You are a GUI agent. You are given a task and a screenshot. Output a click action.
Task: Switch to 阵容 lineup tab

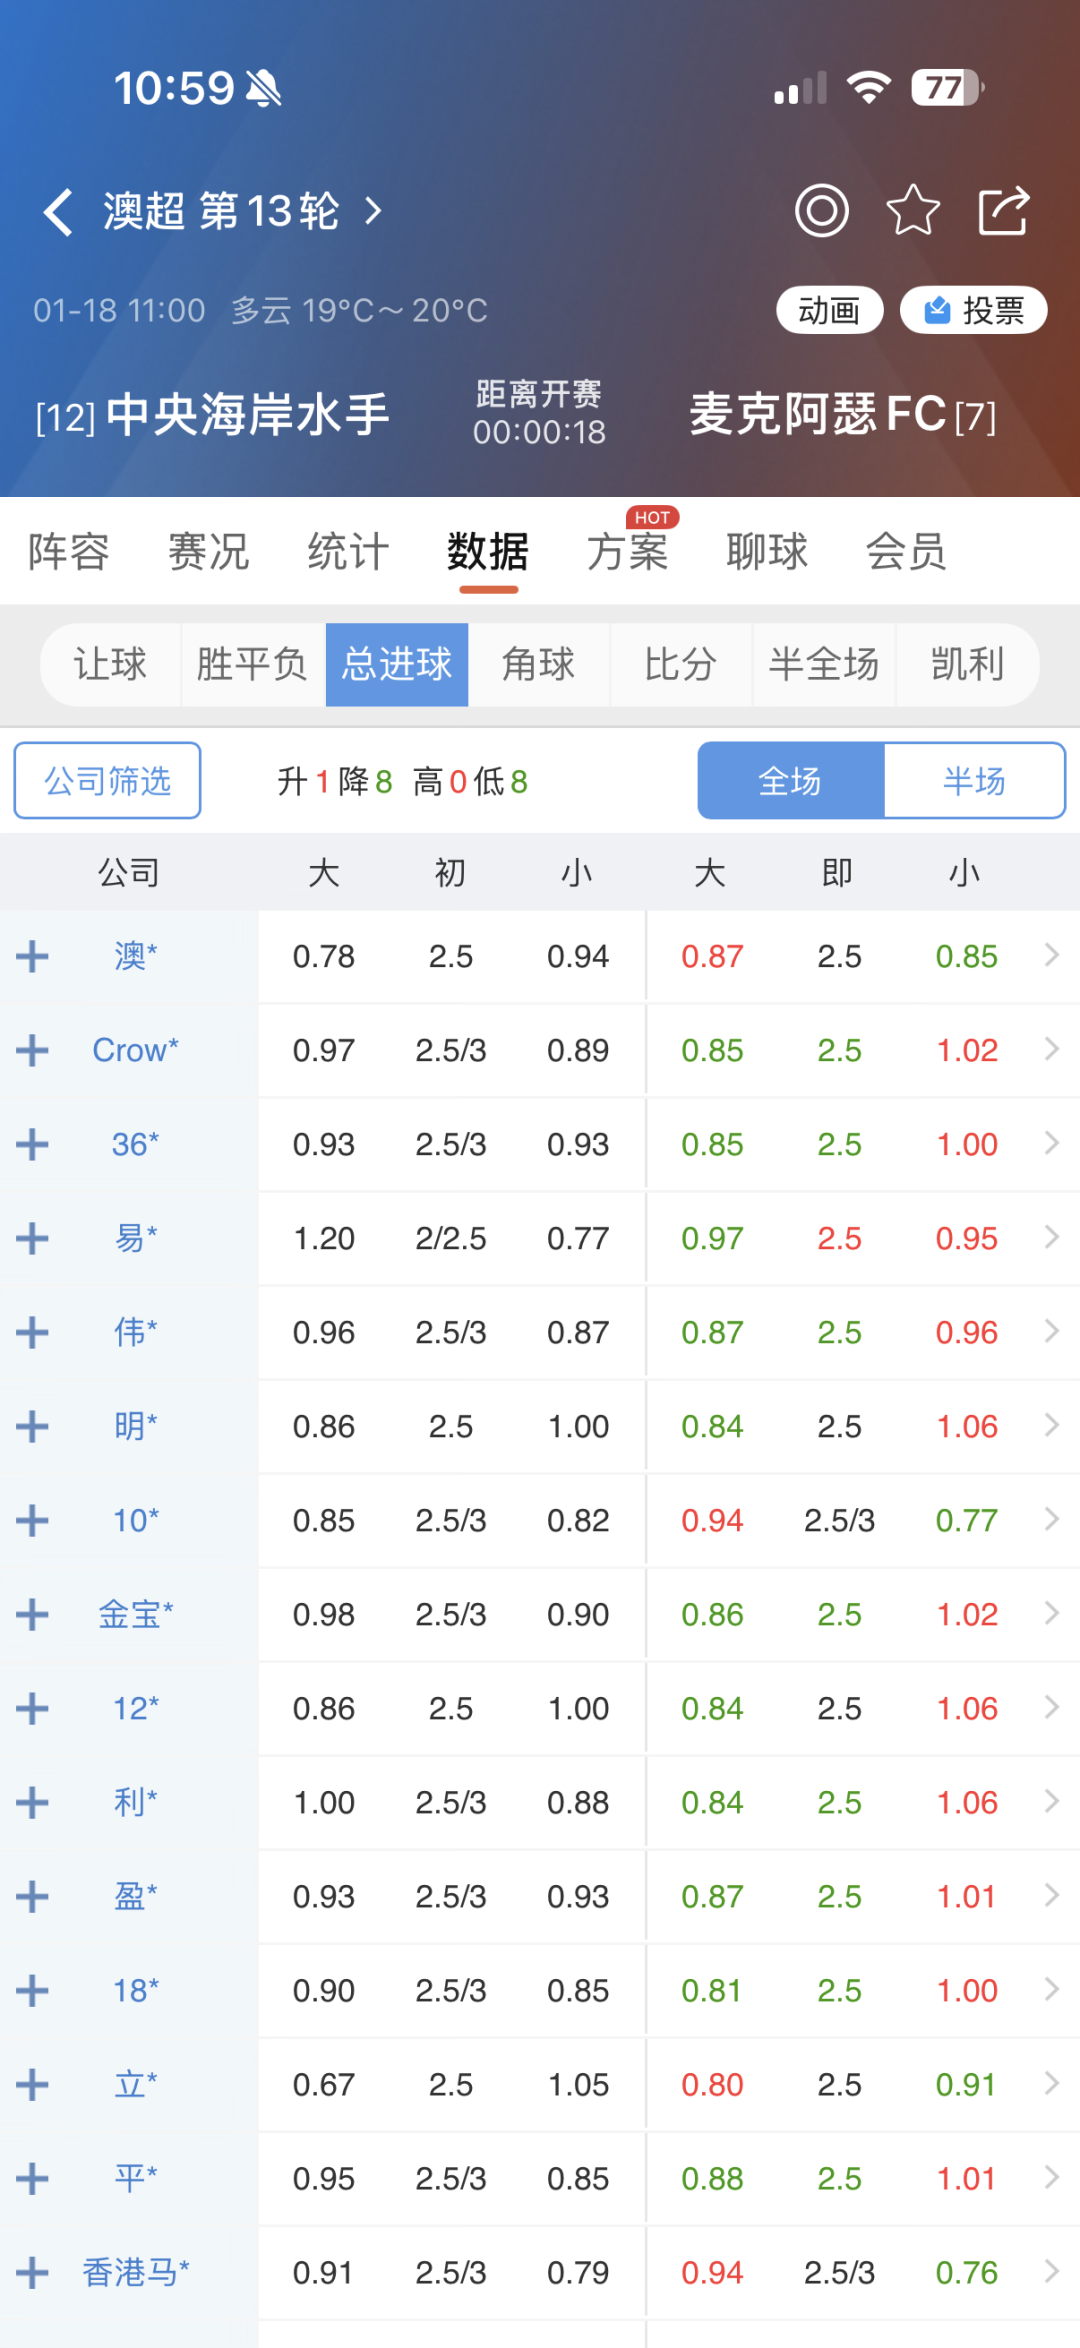tap(68, 552)
